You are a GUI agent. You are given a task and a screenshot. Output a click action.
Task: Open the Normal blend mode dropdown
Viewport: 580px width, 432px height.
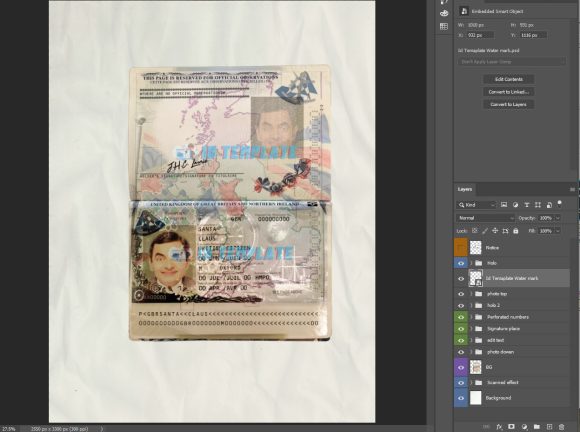tap(485, 218)
